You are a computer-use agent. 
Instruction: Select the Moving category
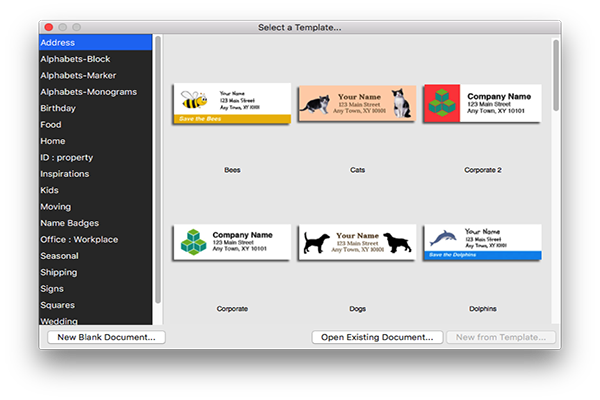pos(95,207)
